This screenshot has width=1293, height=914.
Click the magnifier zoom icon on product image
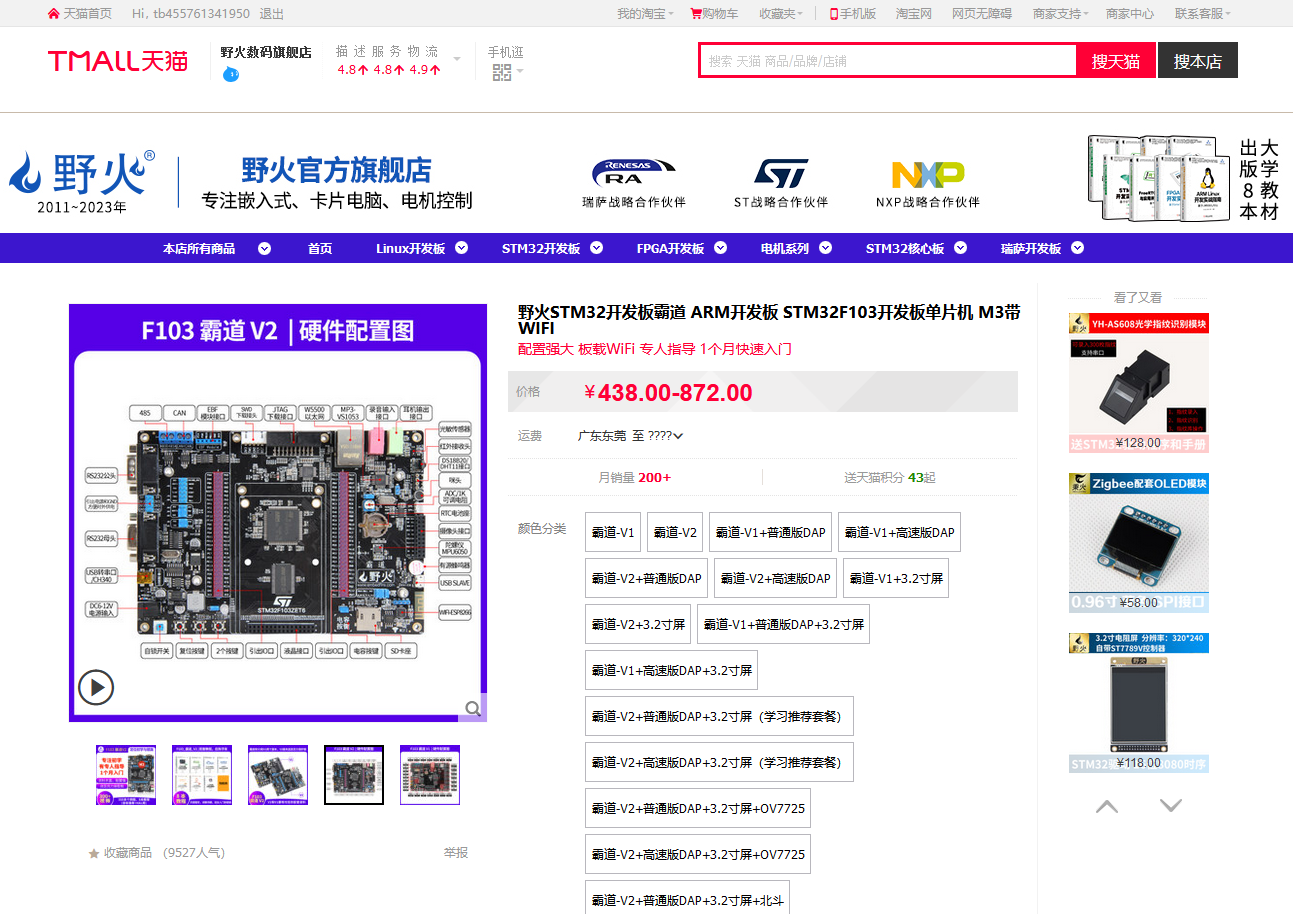[472, 708]
